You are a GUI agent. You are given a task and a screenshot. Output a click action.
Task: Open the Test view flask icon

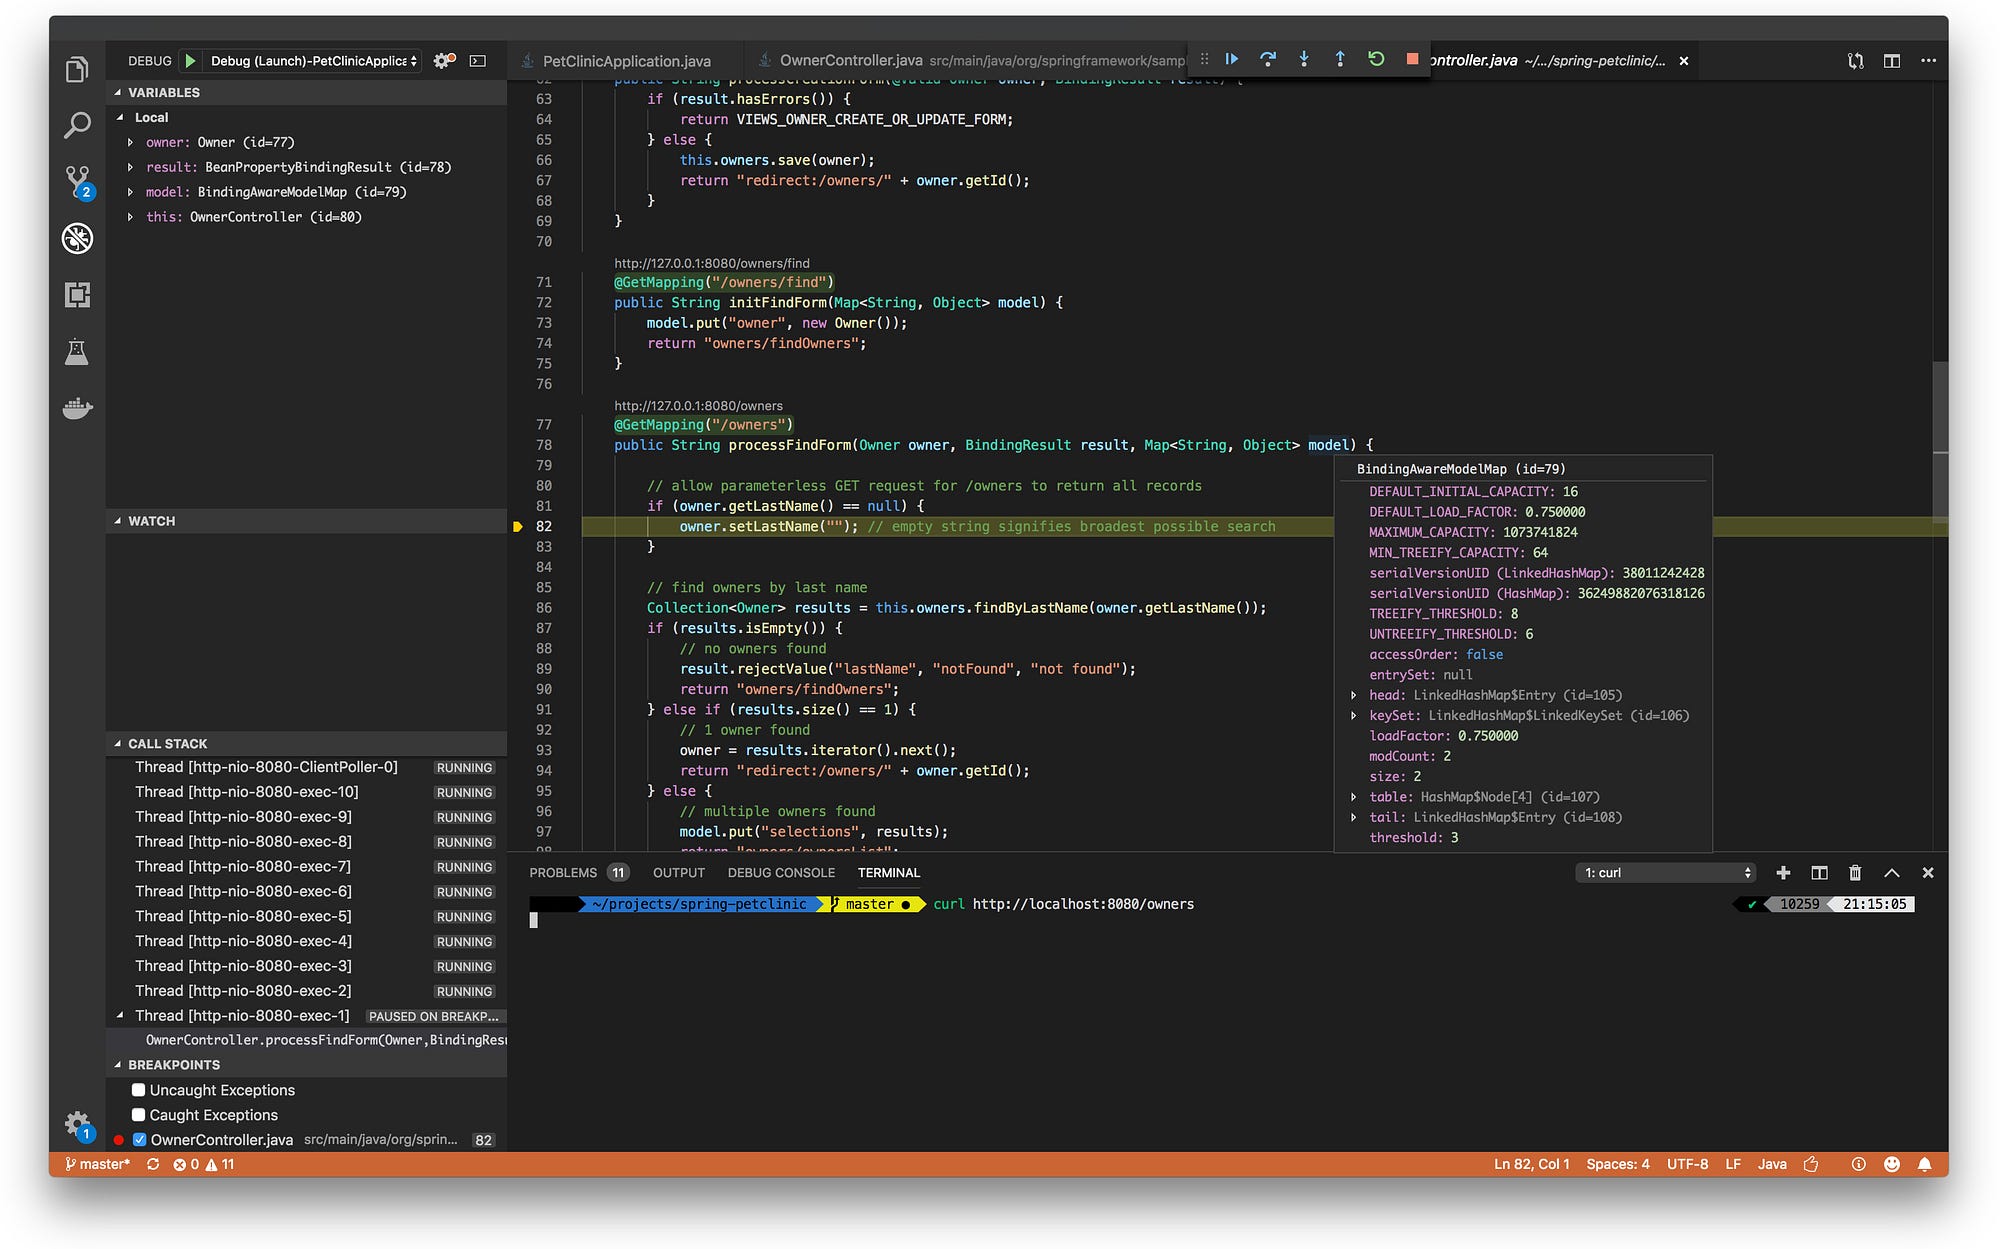[77, 352]
